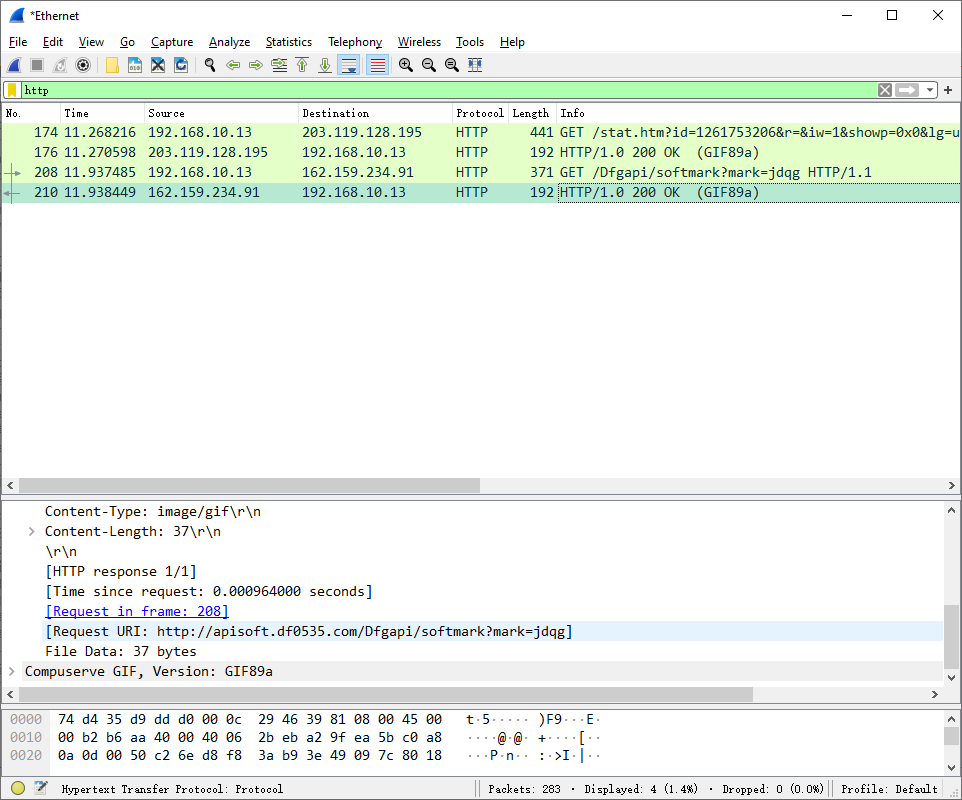The height and width of the screenshot is (800, 962).
Task: Open the Telephony menu
Action: 355,42
